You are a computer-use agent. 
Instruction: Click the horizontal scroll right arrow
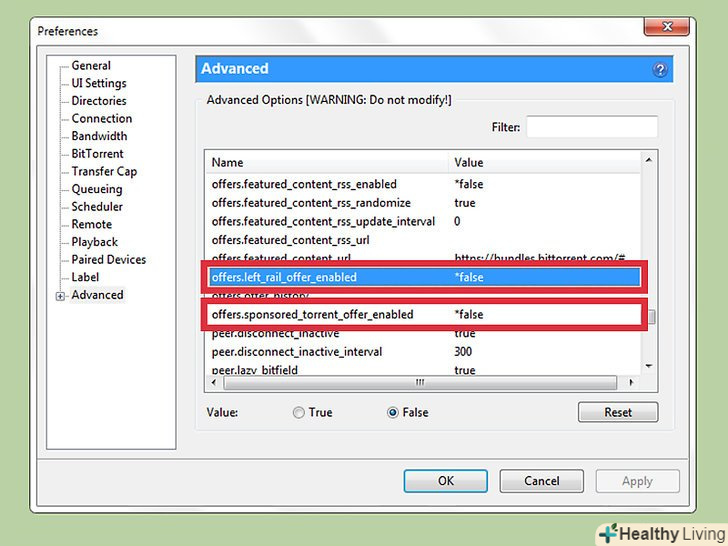631,383
